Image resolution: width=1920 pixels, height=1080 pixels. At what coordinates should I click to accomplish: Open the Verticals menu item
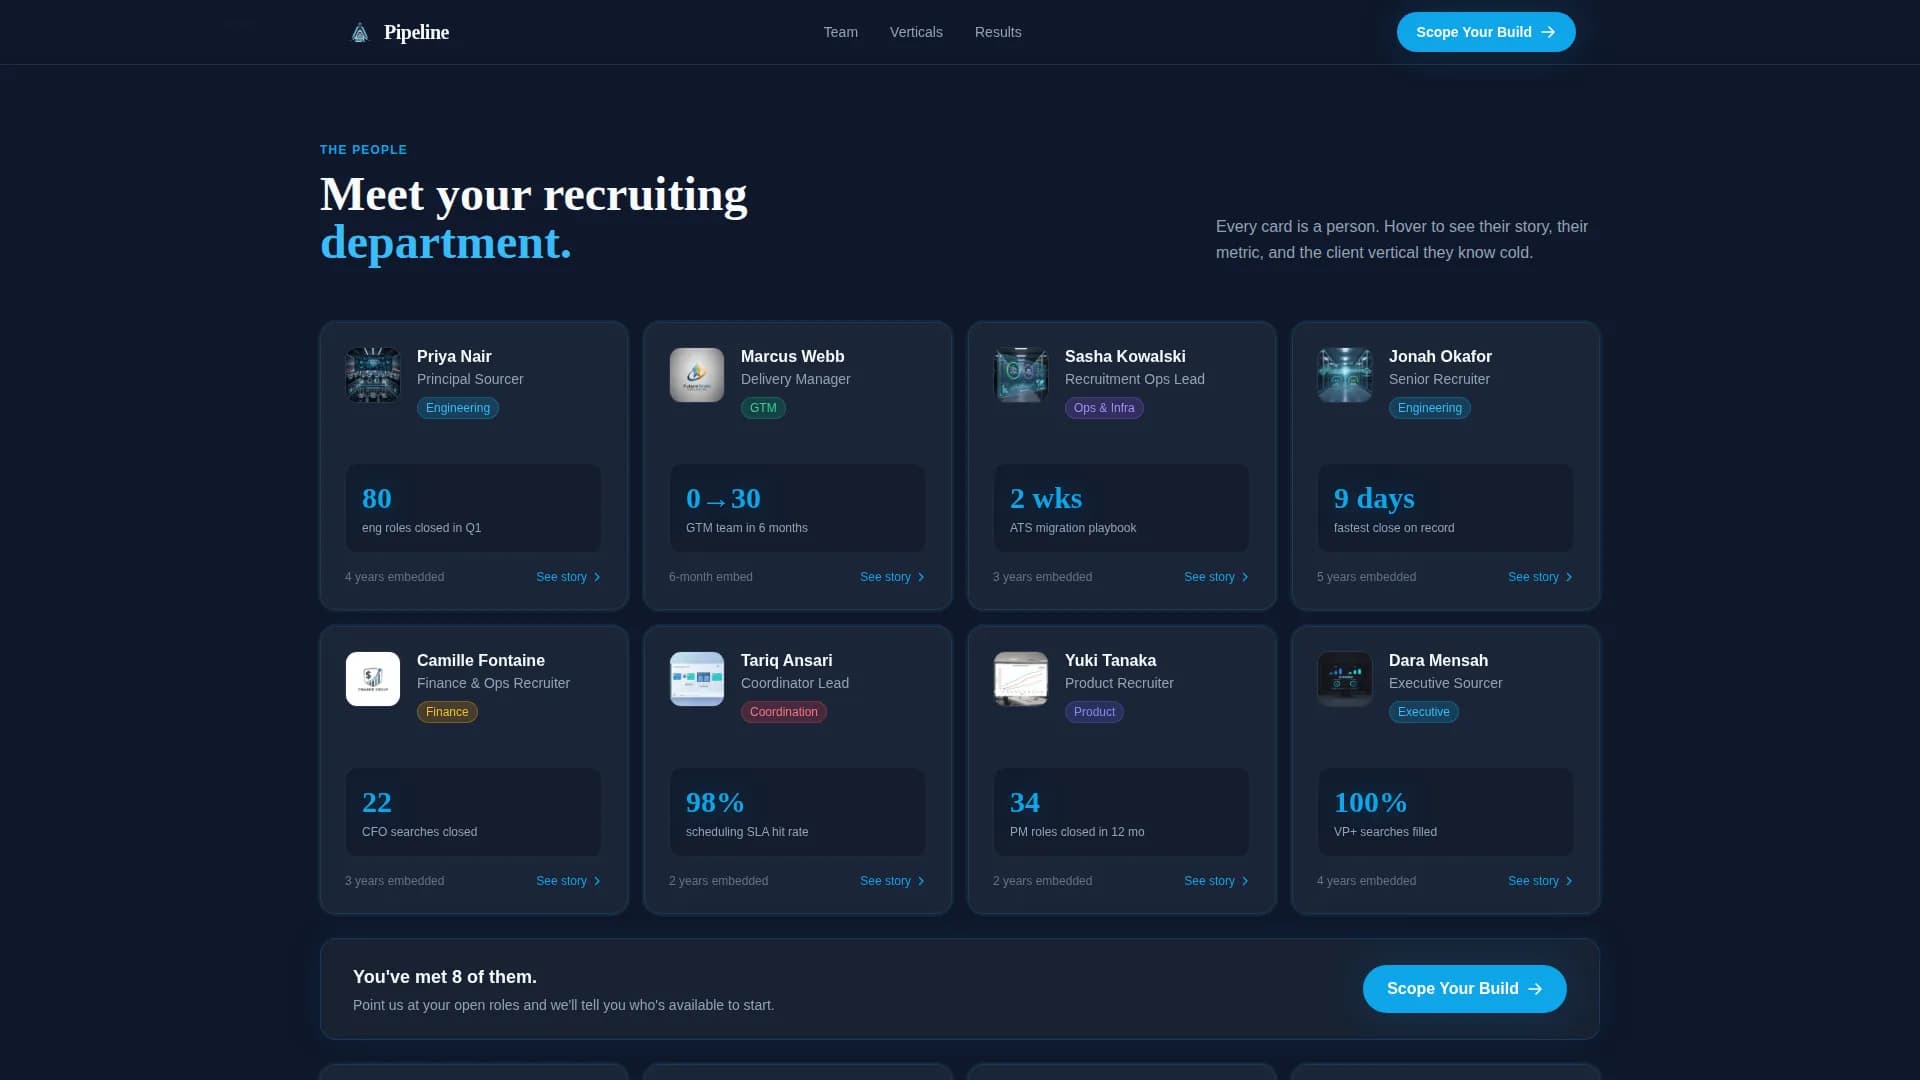click(x=915, y=31)
